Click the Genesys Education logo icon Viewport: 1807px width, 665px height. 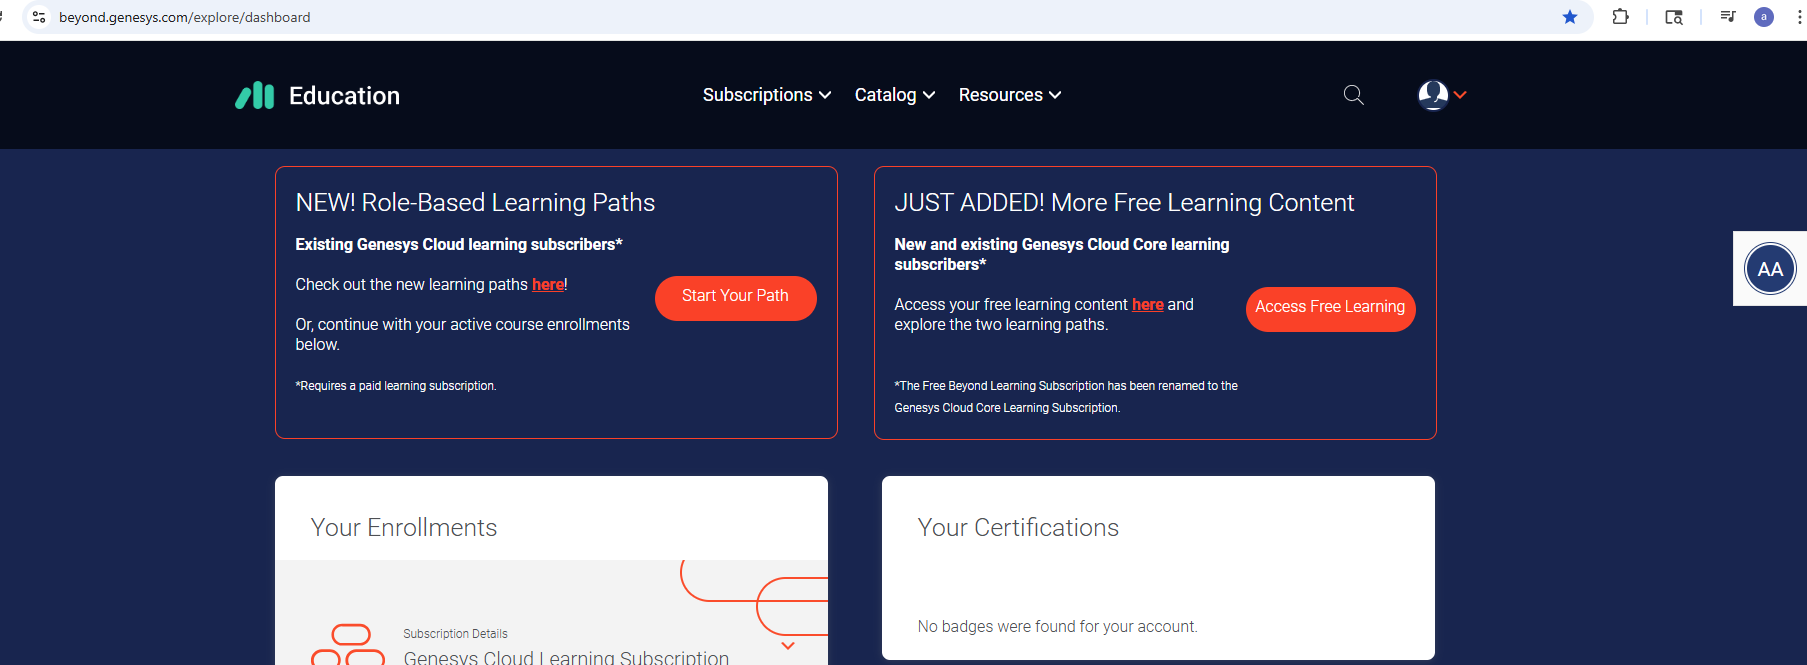[x=255, y=95]
